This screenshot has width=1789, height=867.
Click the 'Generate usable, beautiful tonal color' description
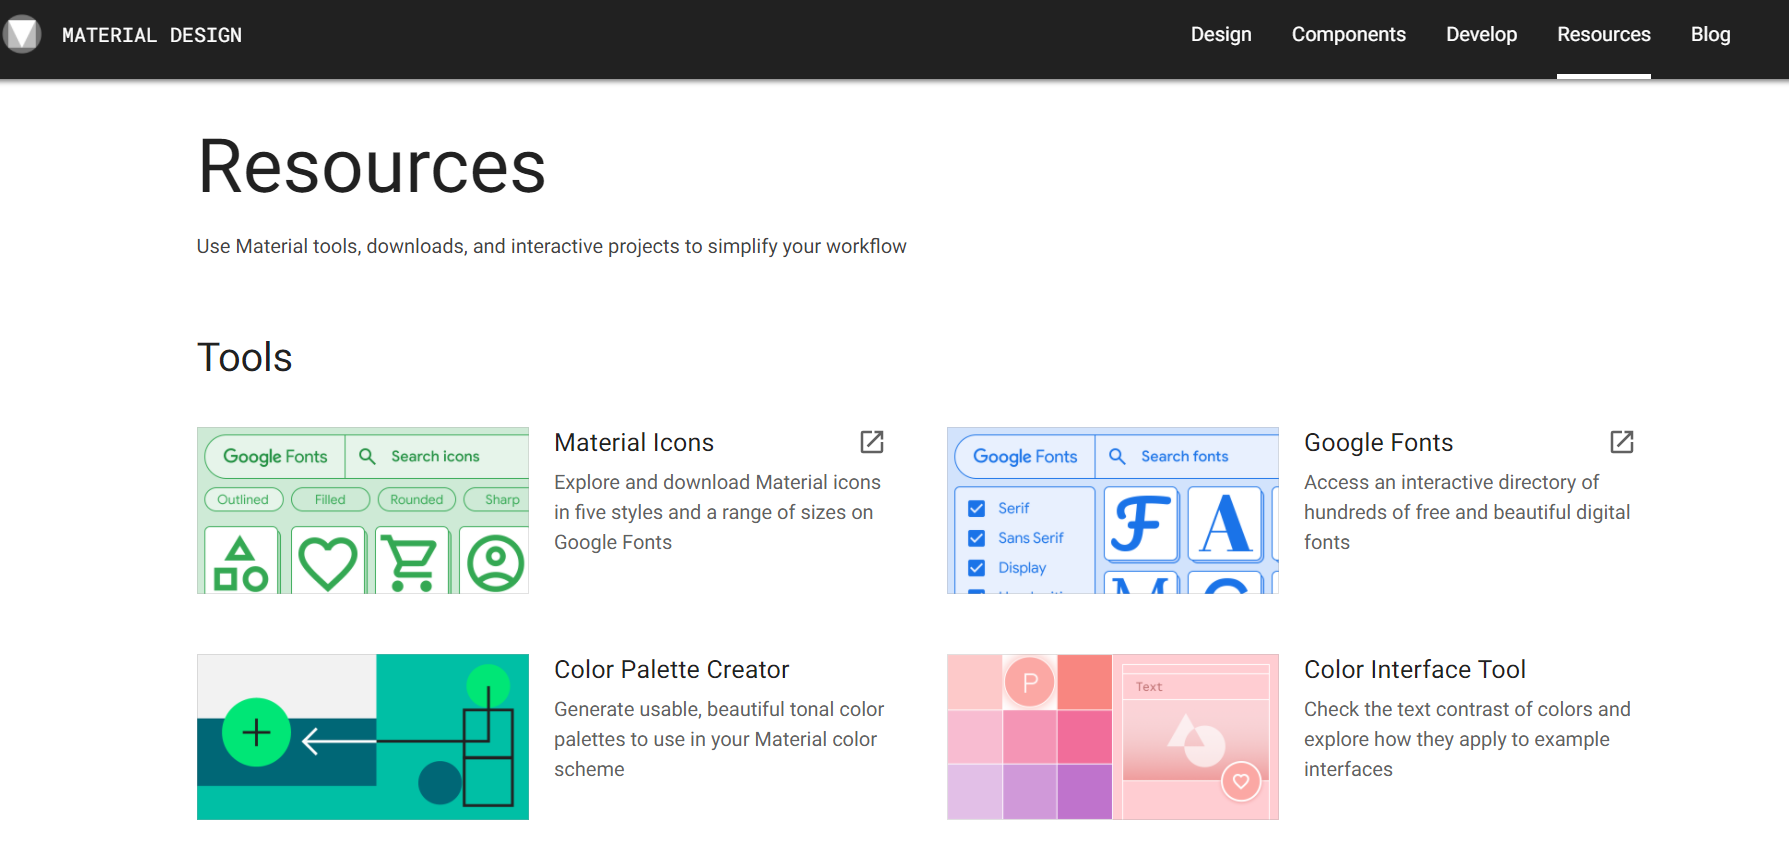point(719,739)
